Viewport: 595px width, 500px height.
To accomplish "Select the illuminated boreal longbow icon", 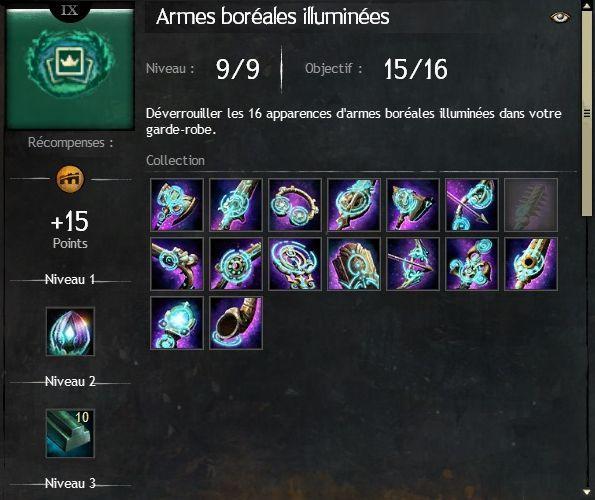I will click(472, 205).
